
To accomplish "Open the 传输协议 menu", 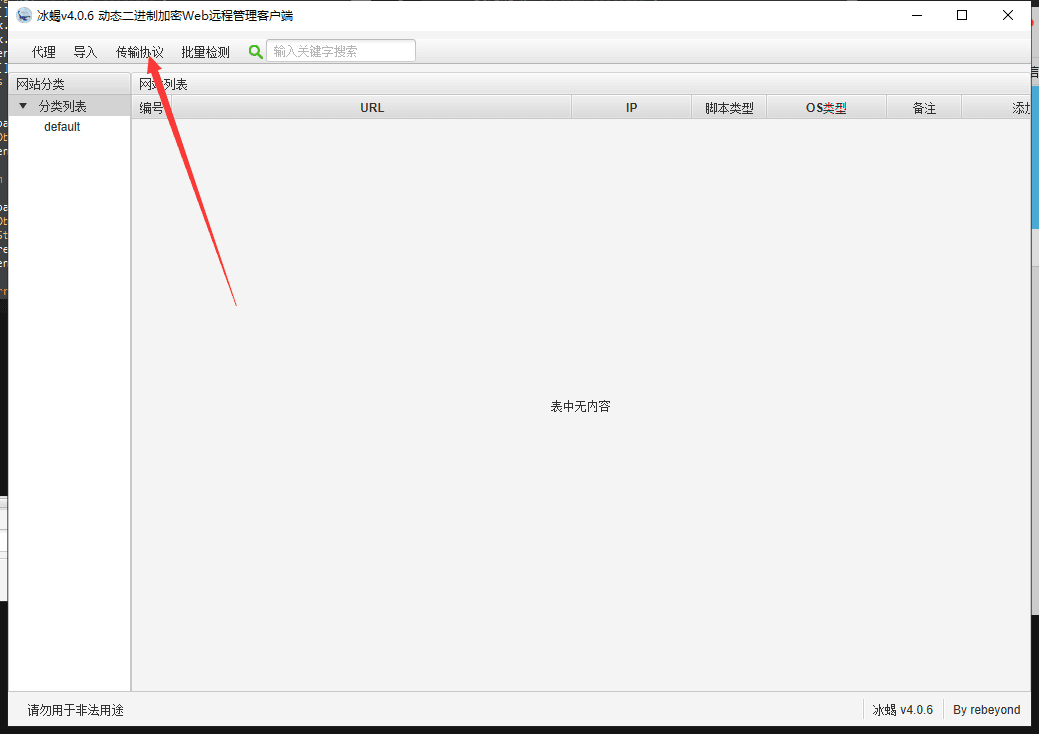I will tap(139, 52).
